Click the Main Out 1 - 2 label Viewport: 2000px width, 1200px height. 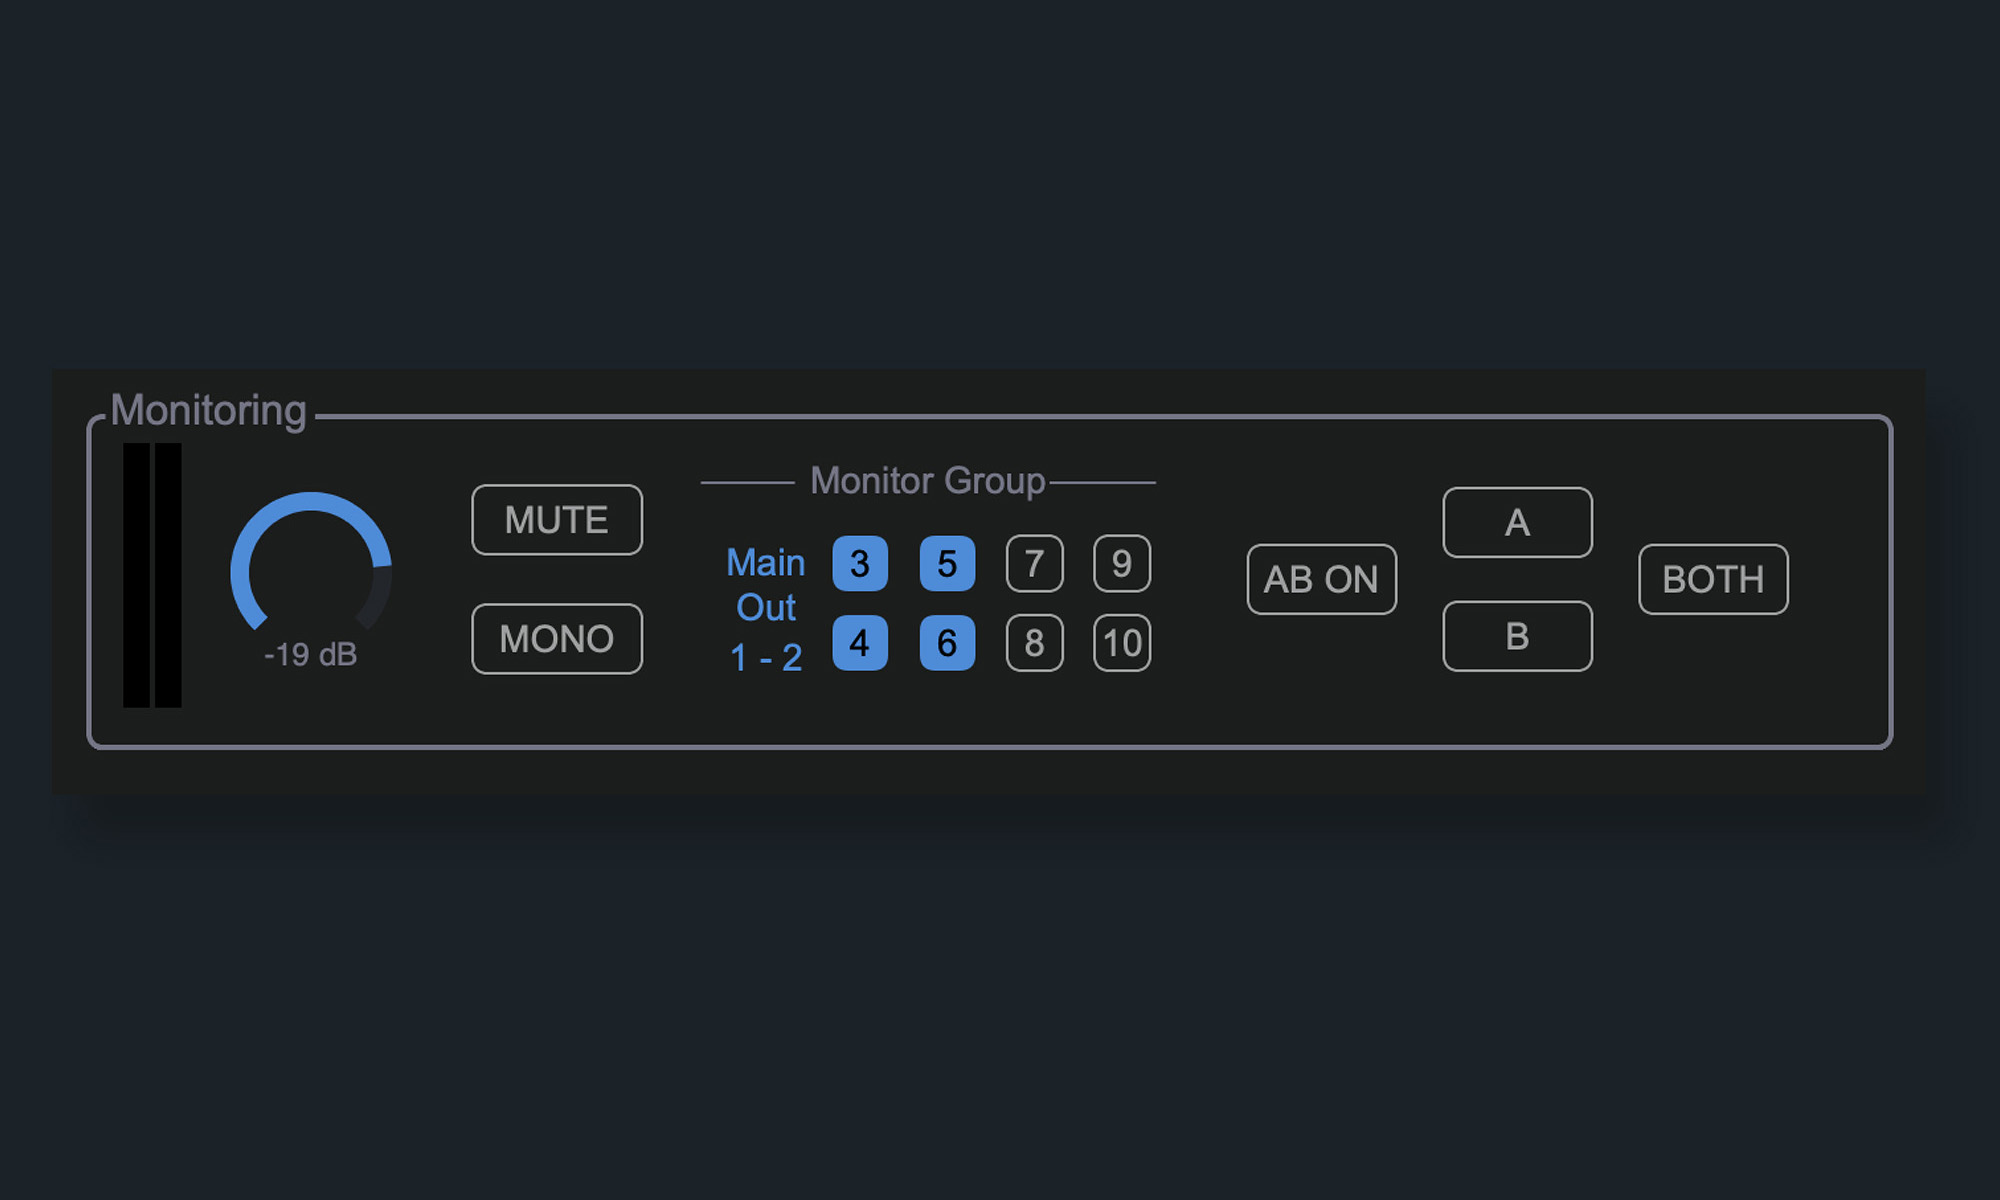coord(766,609)
